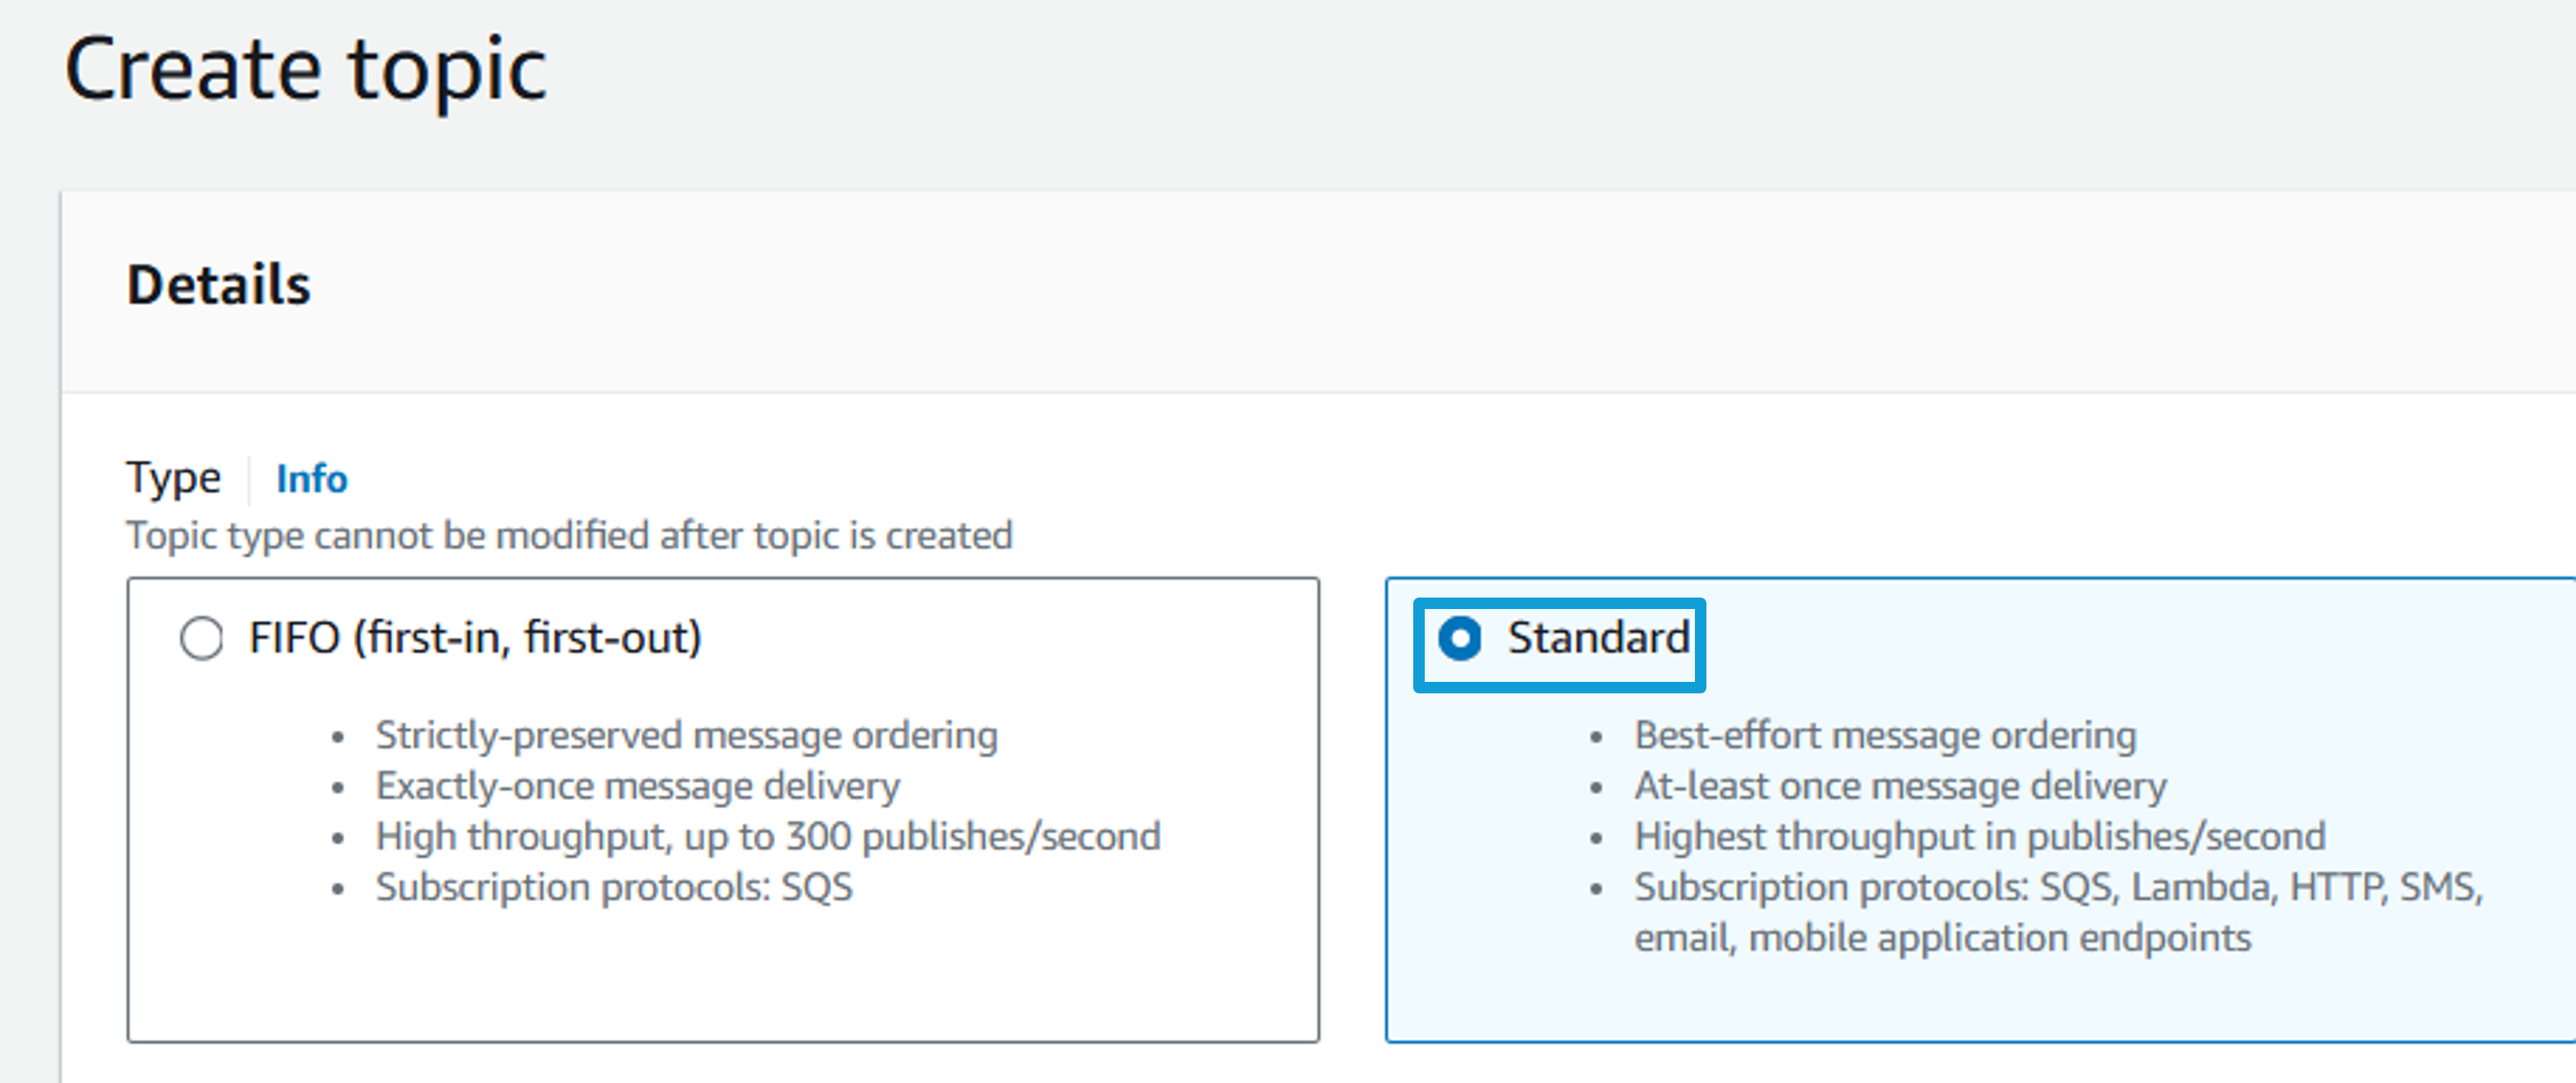The height and width of the screenshot is (1083, 2576).
Task: Click the Best-effort message ordering bullet
Action: pos(1885,736)
